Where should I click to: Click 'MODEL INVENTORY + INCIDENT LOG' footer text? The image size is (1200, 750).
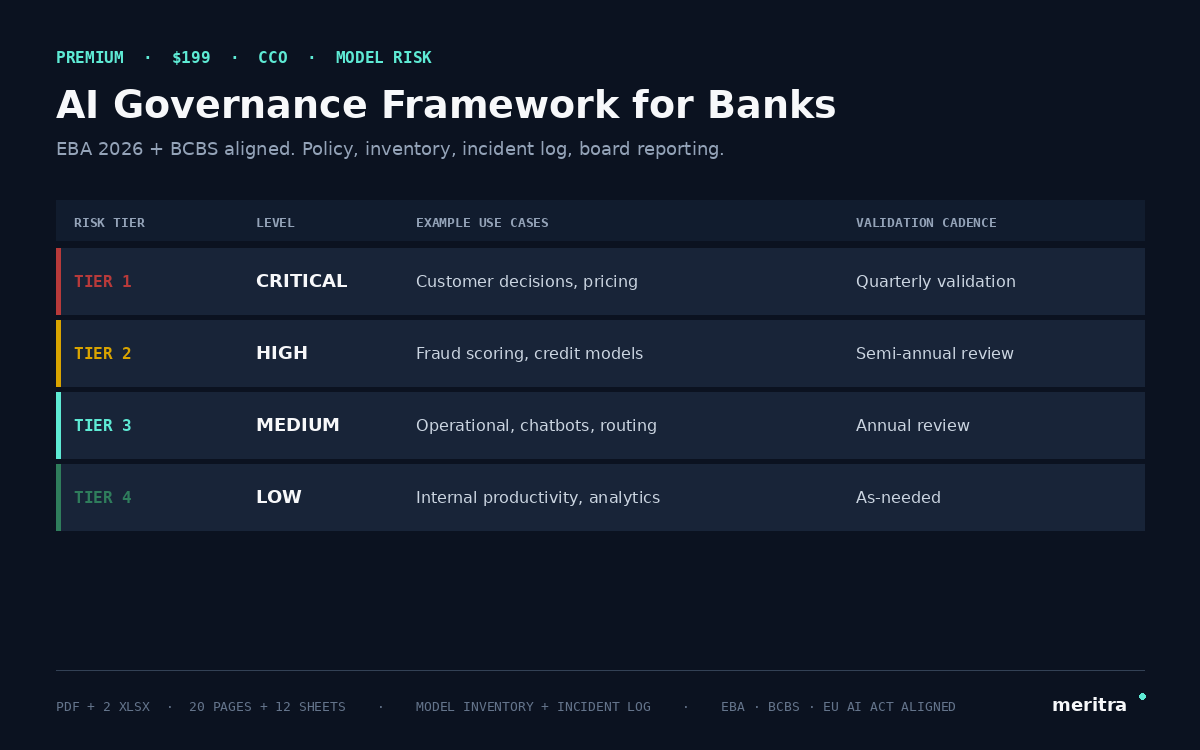533,707
